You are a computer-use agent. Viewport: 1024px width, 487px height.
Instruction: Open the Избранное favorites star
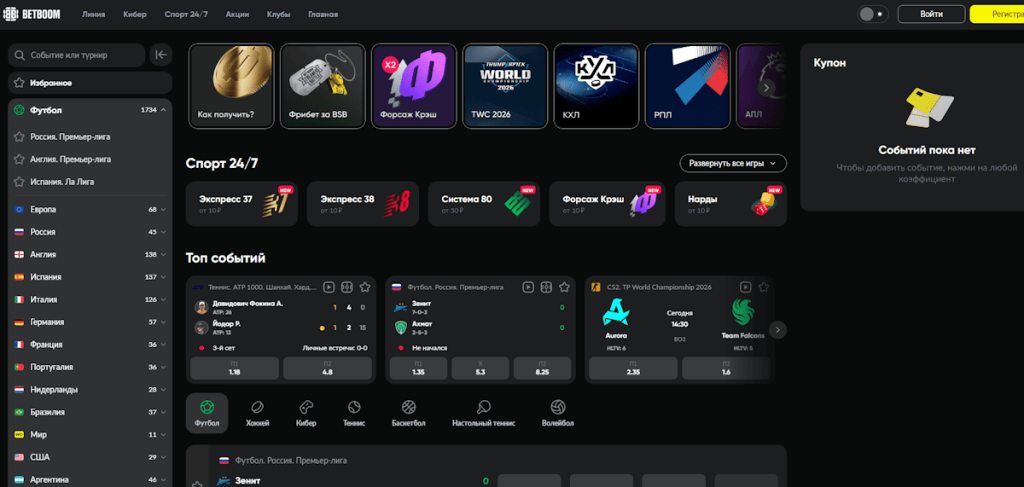(19, 84)
